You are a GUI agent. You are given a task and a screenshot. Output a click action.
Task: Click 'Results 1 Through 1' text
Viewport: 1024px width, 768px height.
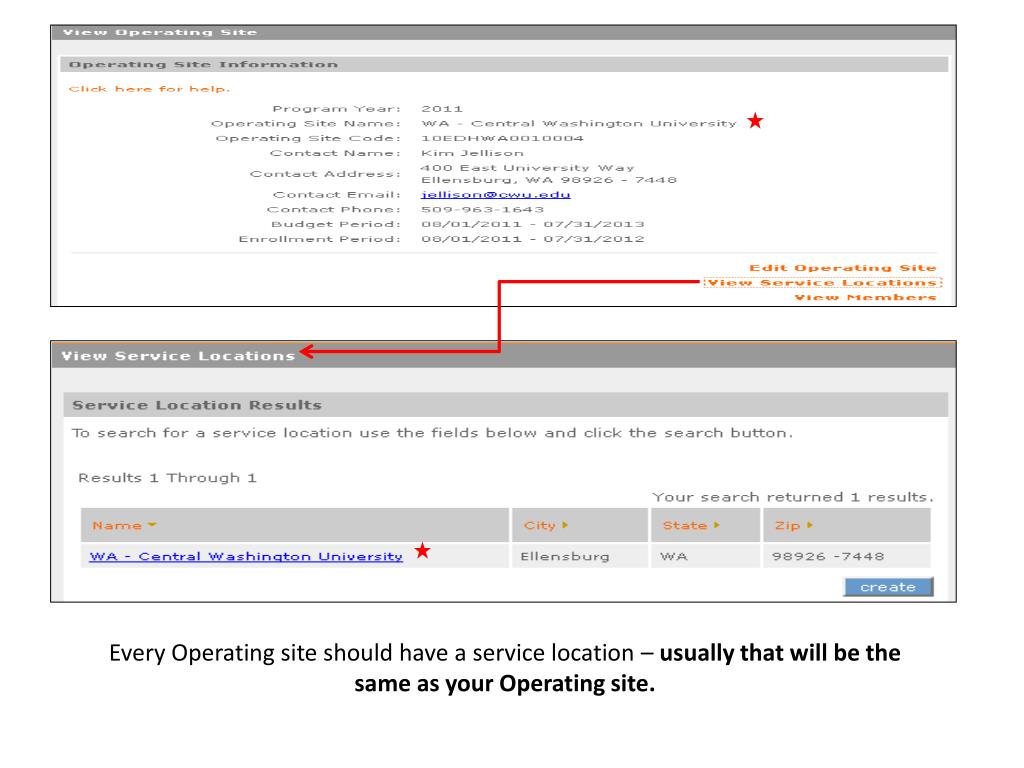coord(167,478)
